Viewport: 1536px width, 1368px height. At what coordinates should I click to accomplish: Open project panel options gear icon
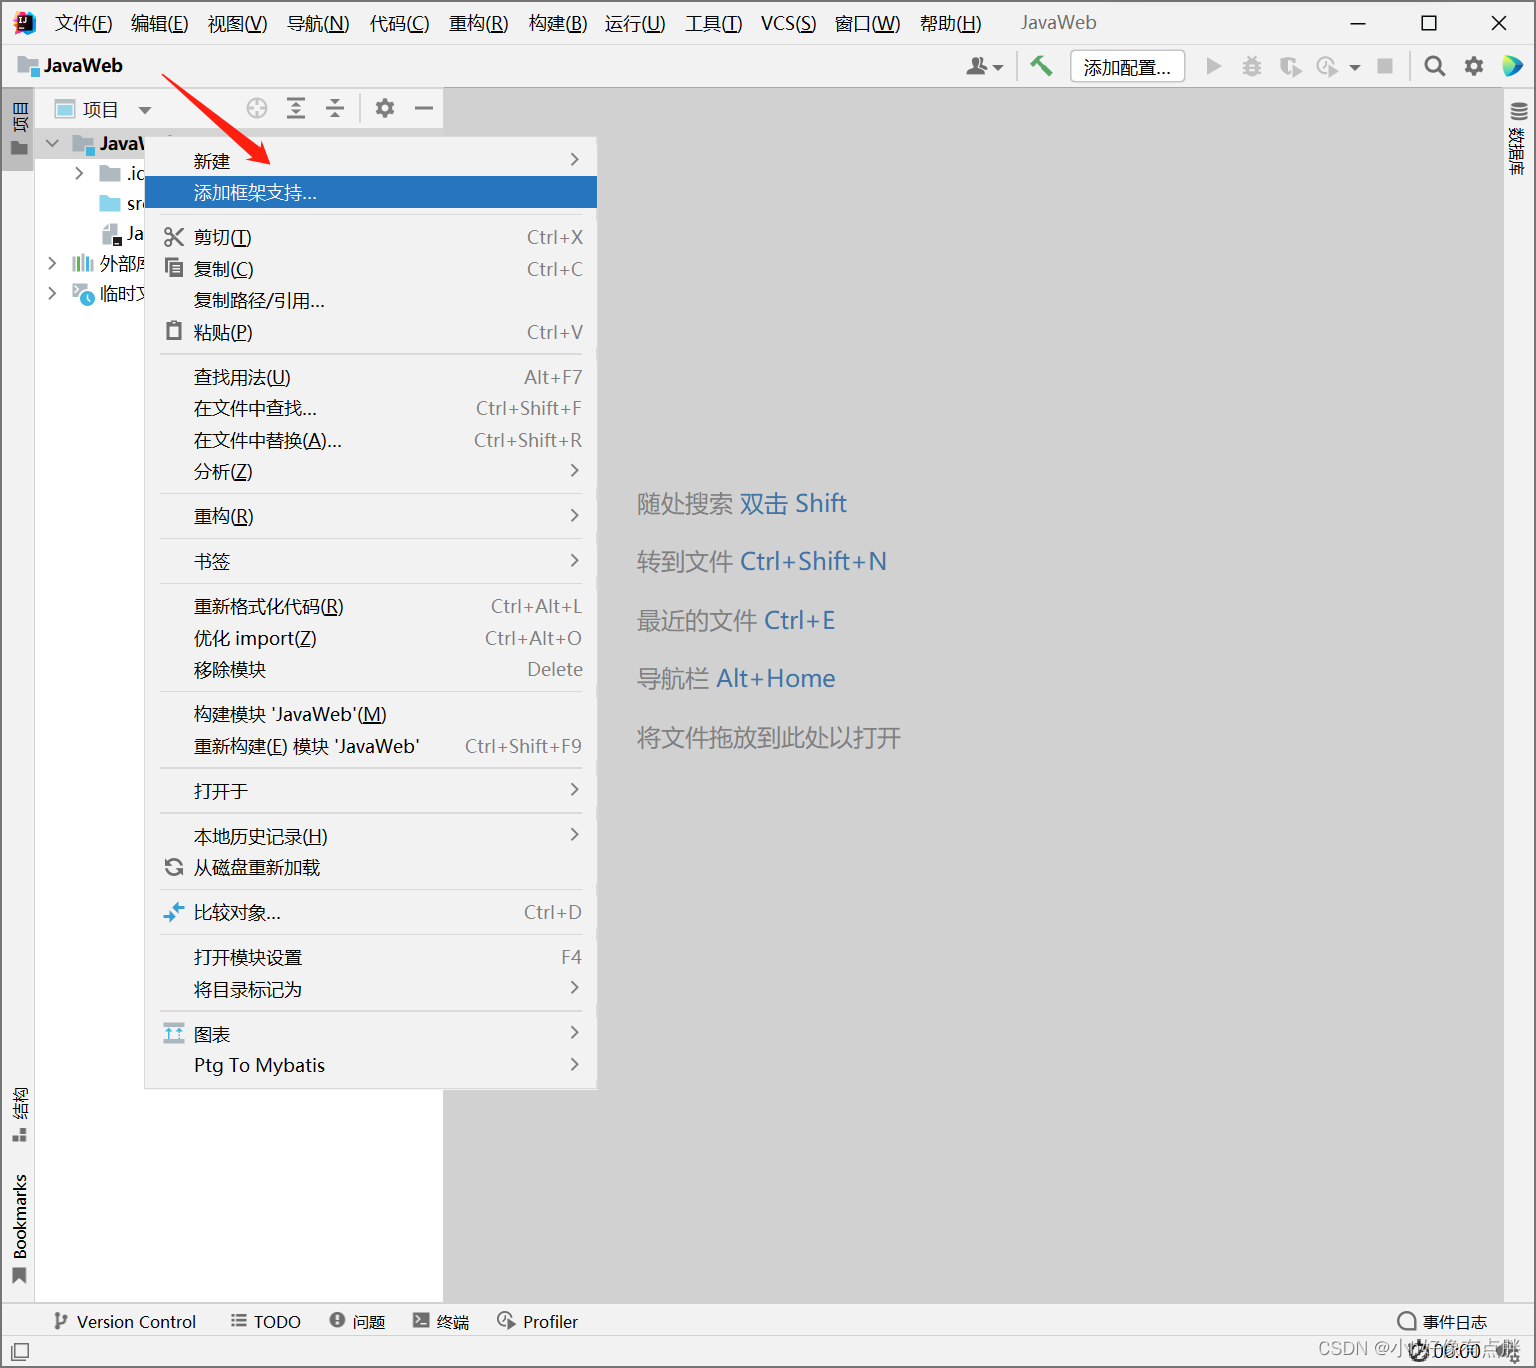click(x=385, y=108)
